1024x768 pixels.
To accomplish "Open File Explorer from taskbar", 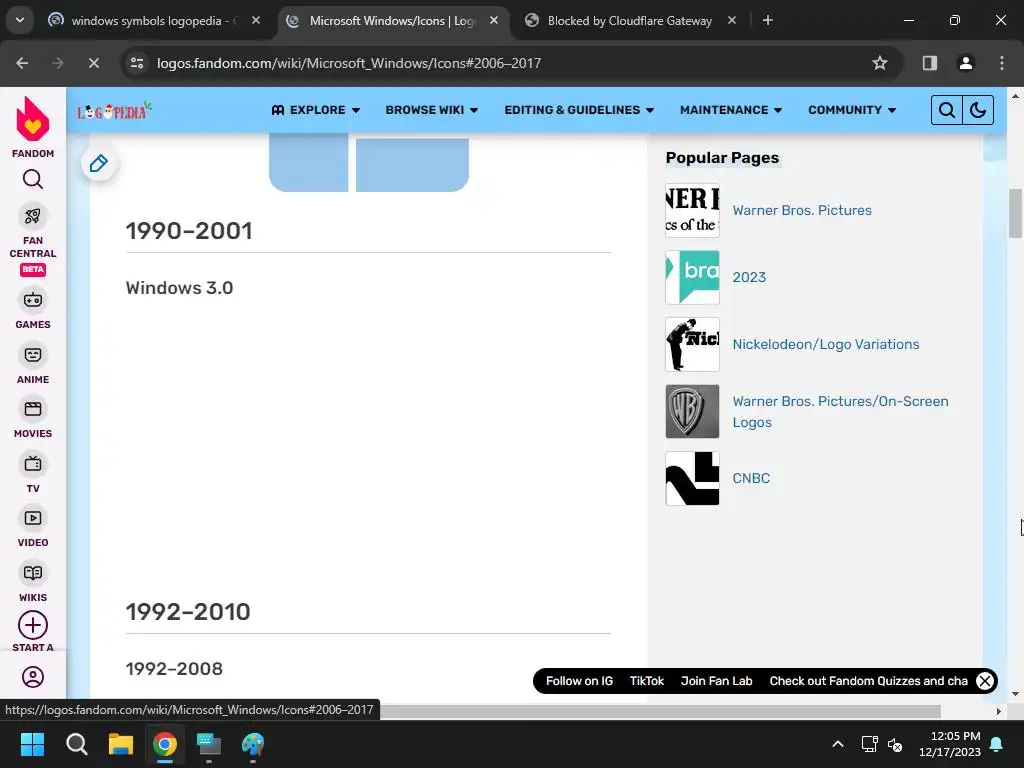I will (x=121, y=744).
